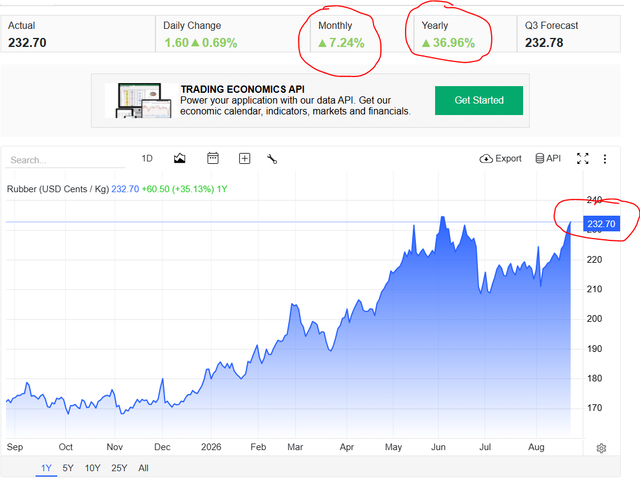The height and width of the screenshot is (482, 640).
Task: Switch to the 25Y time range
Action: tap(119, 468)
